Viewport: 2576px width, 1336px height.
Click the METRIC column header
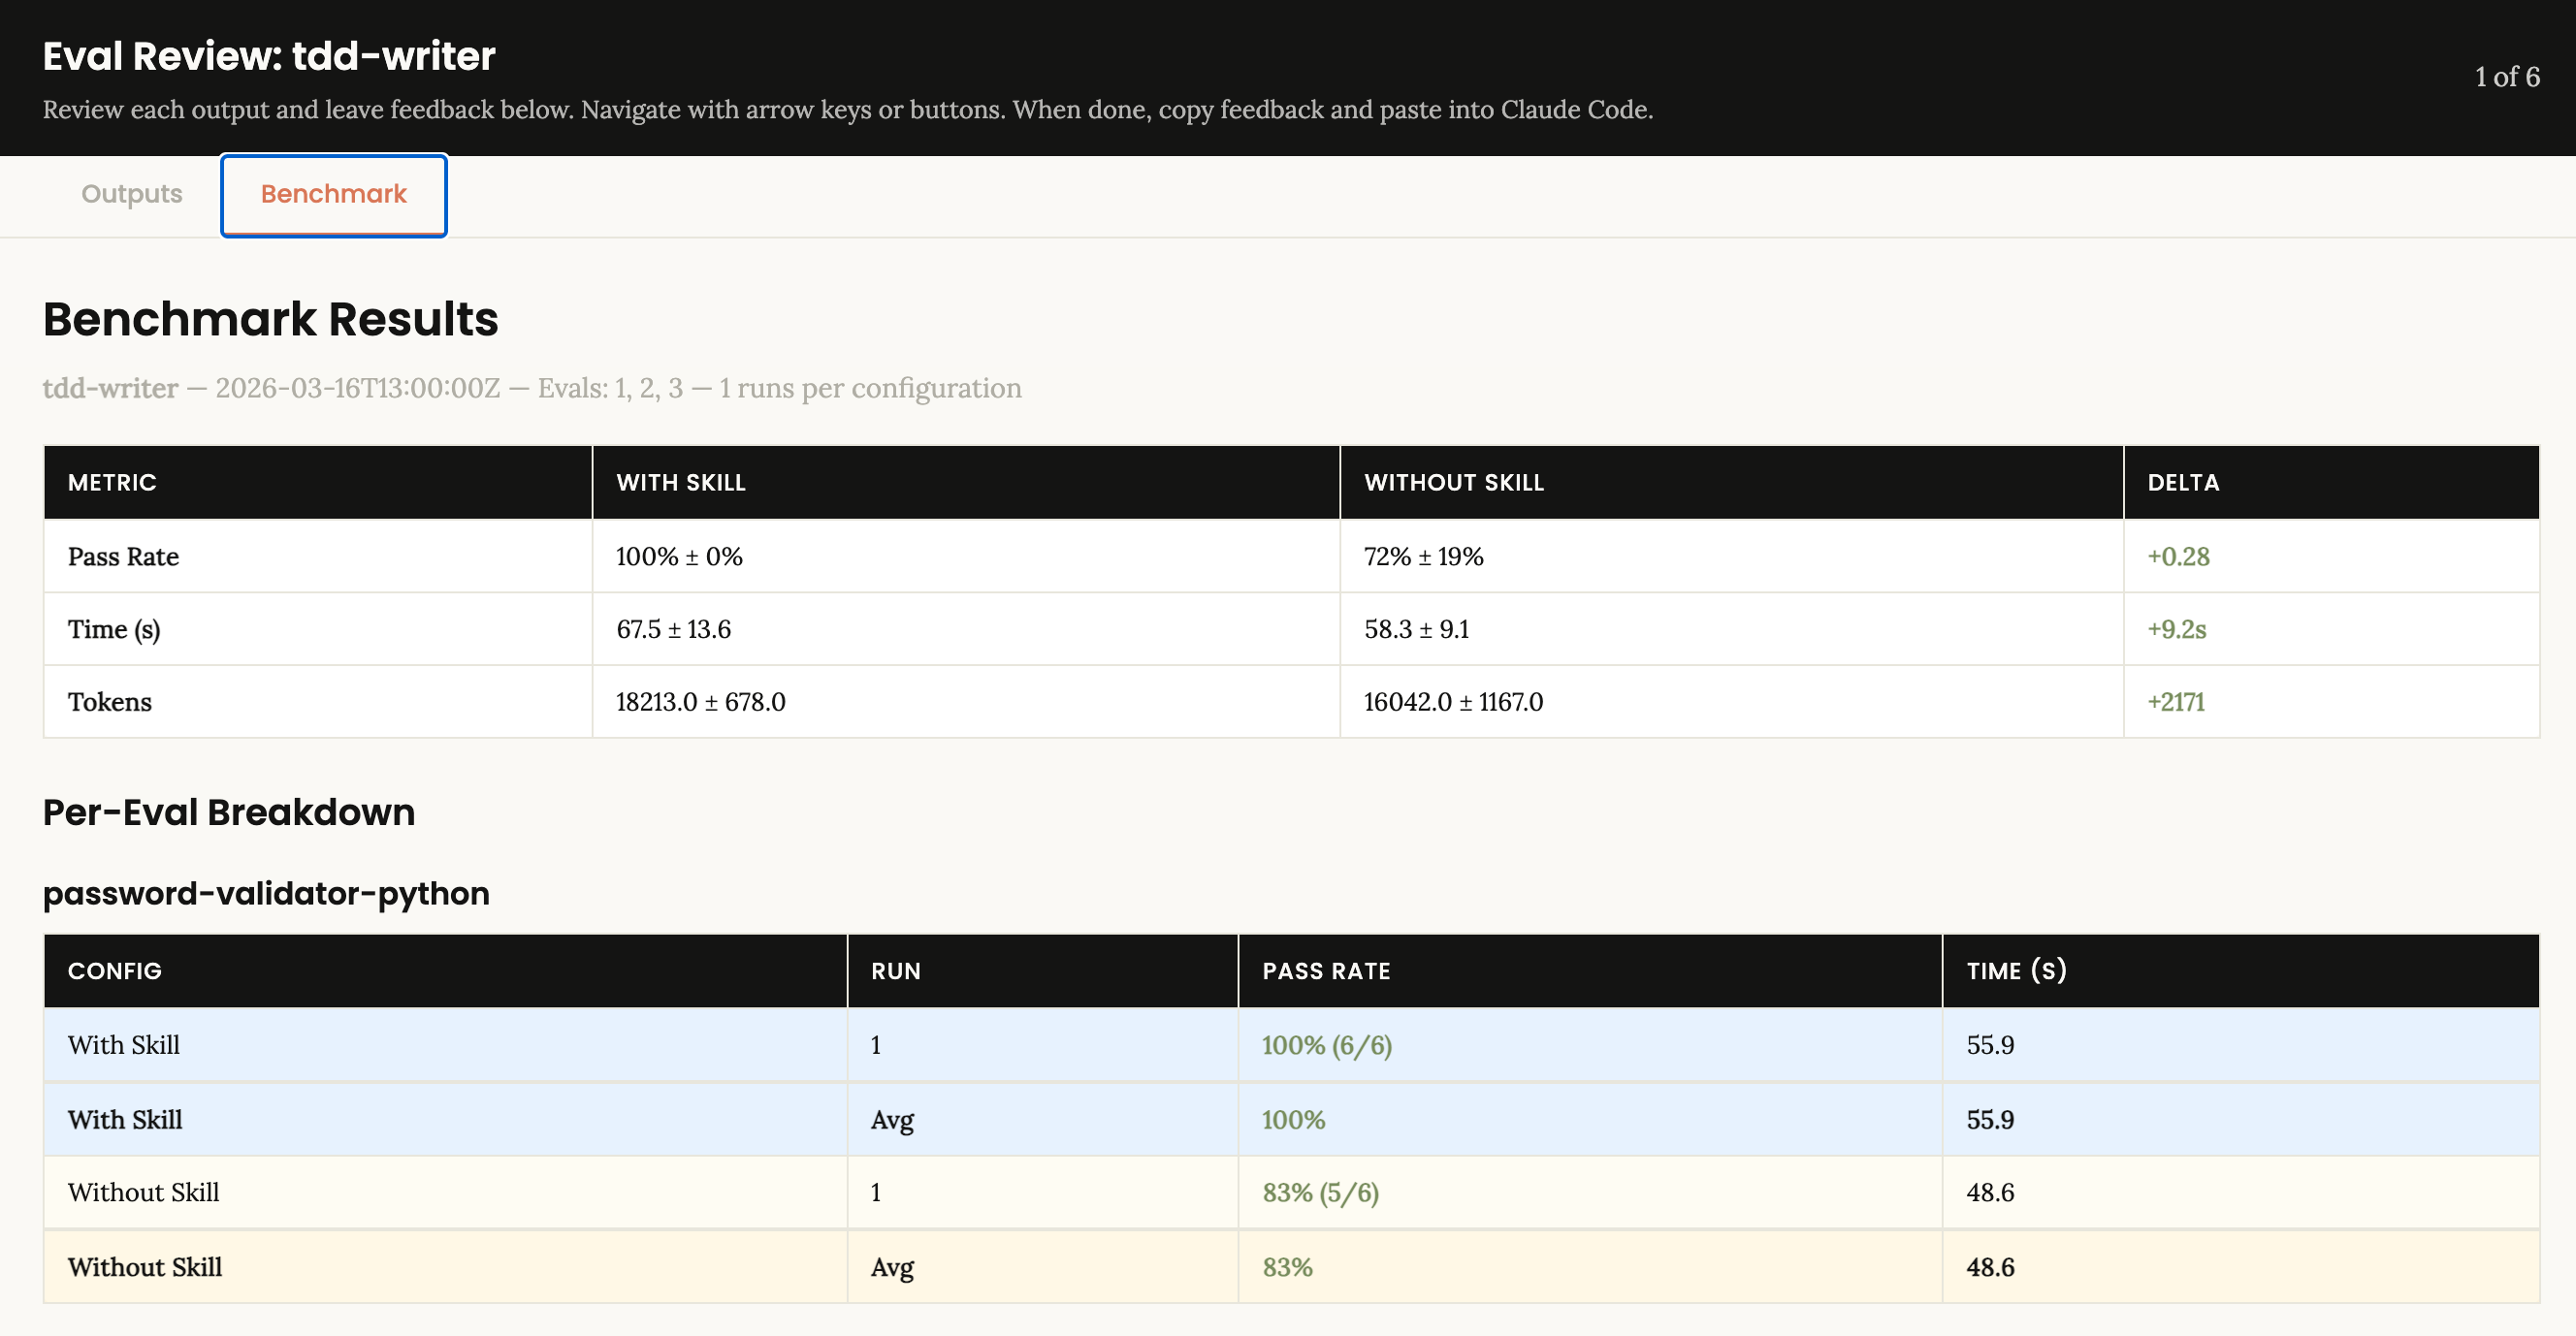coord(112,482)
